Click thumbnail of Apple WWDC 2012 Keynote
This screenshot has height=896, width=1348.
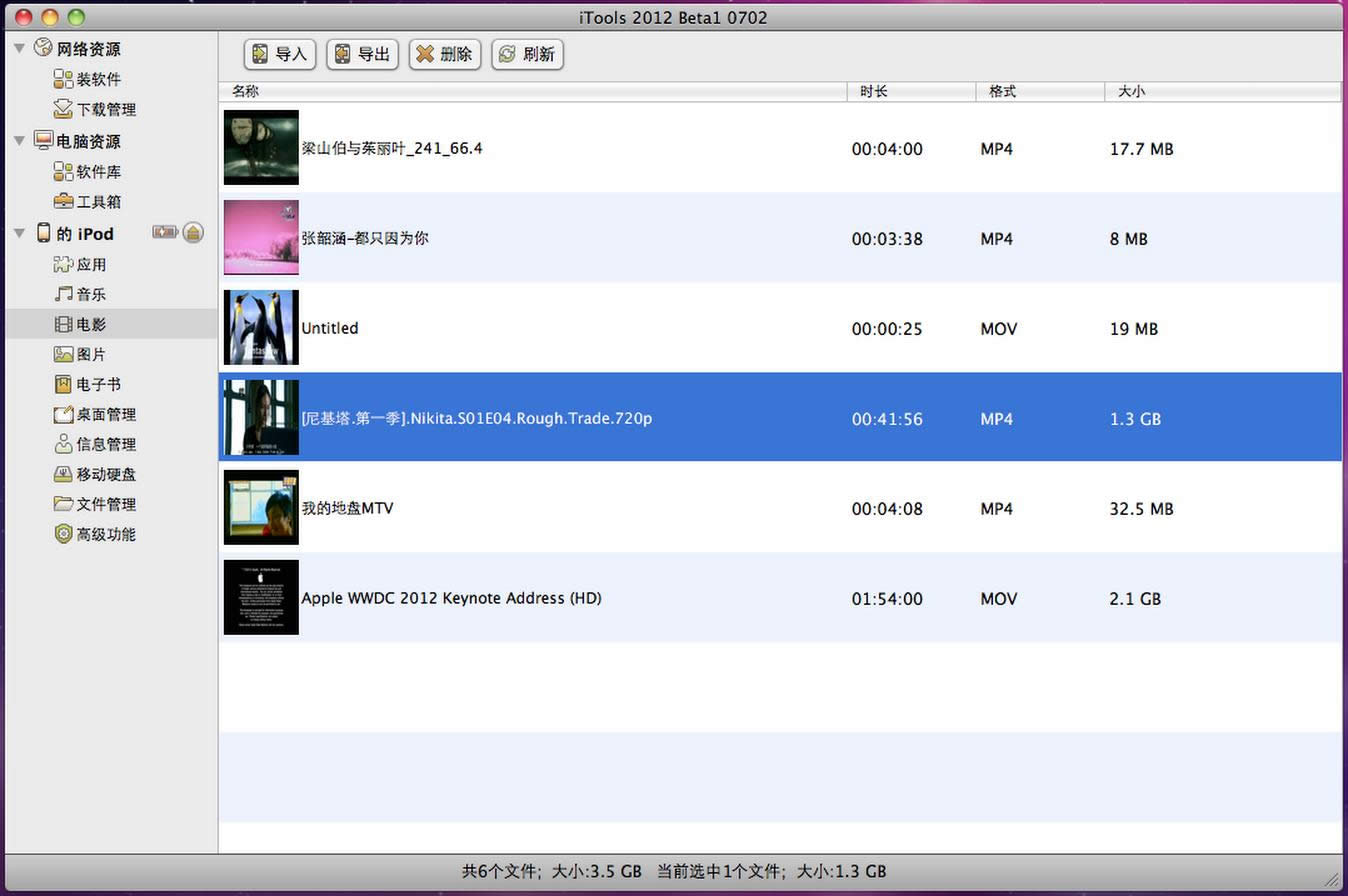coord(261,597)
